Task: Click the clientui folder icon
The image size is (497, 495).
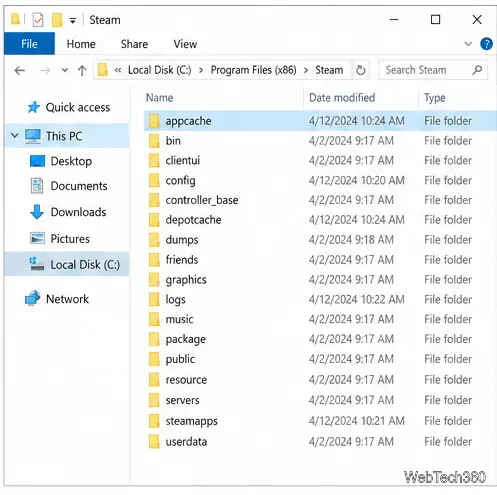Action: point(154,160)
